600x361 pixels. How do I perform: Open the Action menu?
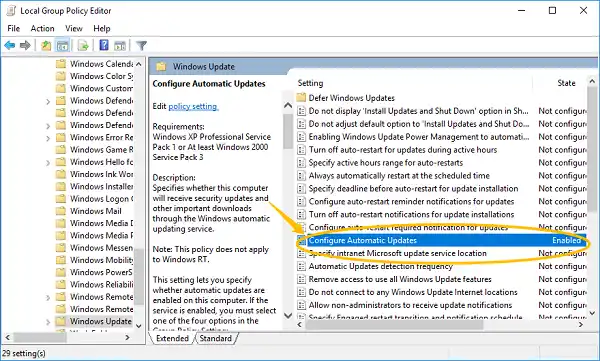point(42,28)
